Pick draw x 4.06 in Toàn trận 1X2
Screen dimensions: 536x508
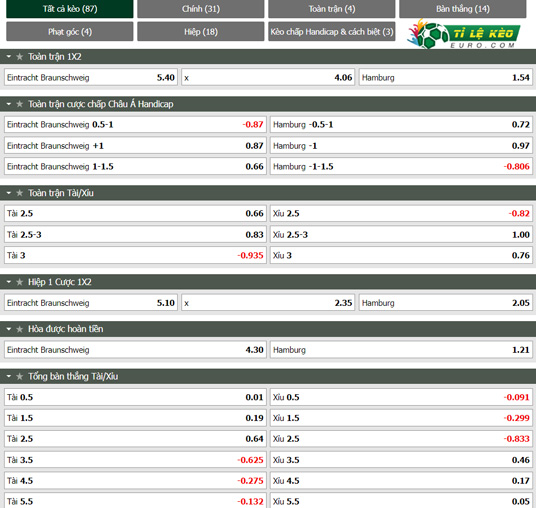click(x=268, y=78)
